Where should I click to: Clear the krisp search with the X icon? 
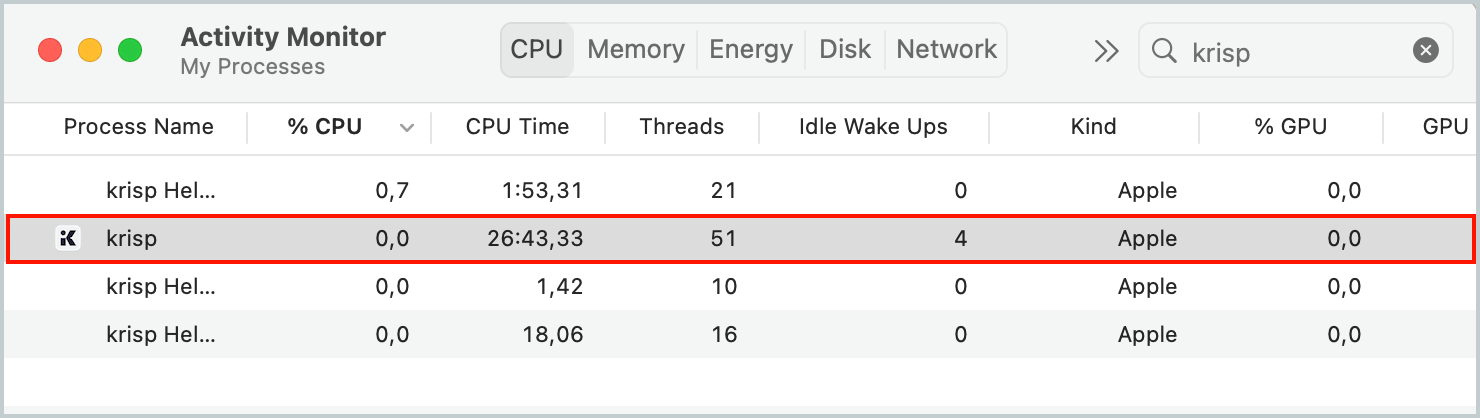click(x=1426, y=50)
